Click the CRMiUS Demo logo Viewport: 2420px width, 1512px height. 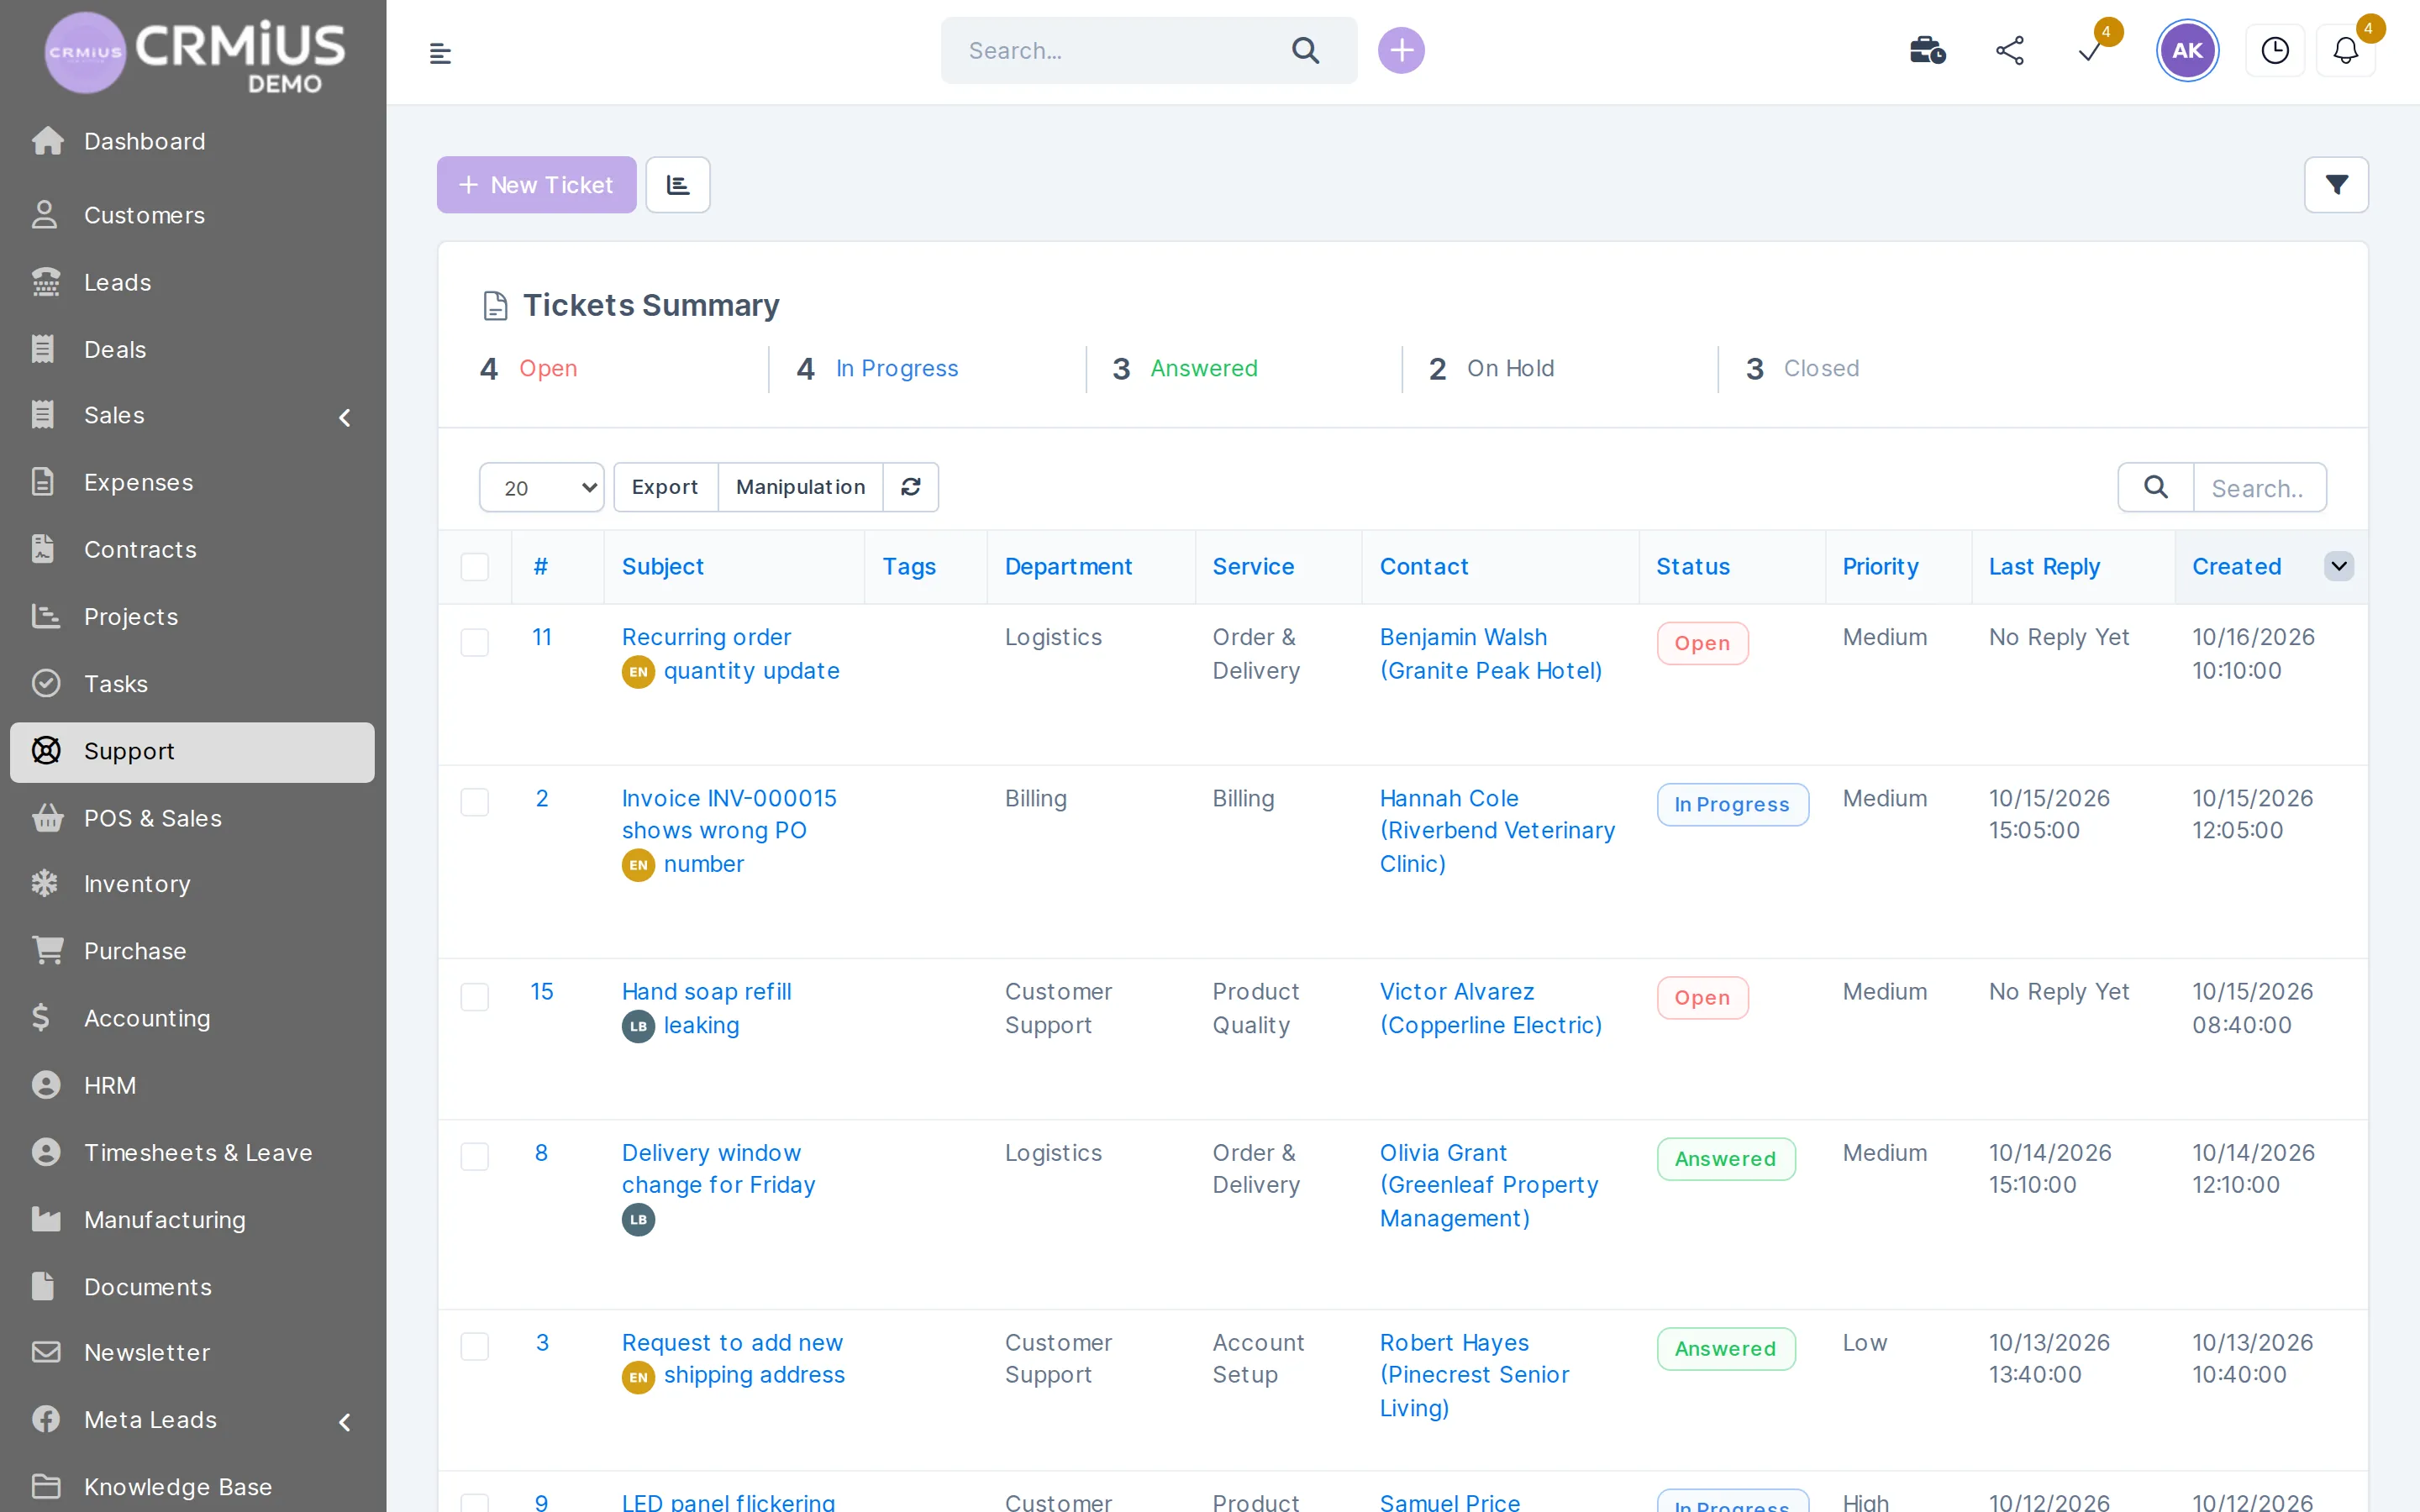click(195, 53)
